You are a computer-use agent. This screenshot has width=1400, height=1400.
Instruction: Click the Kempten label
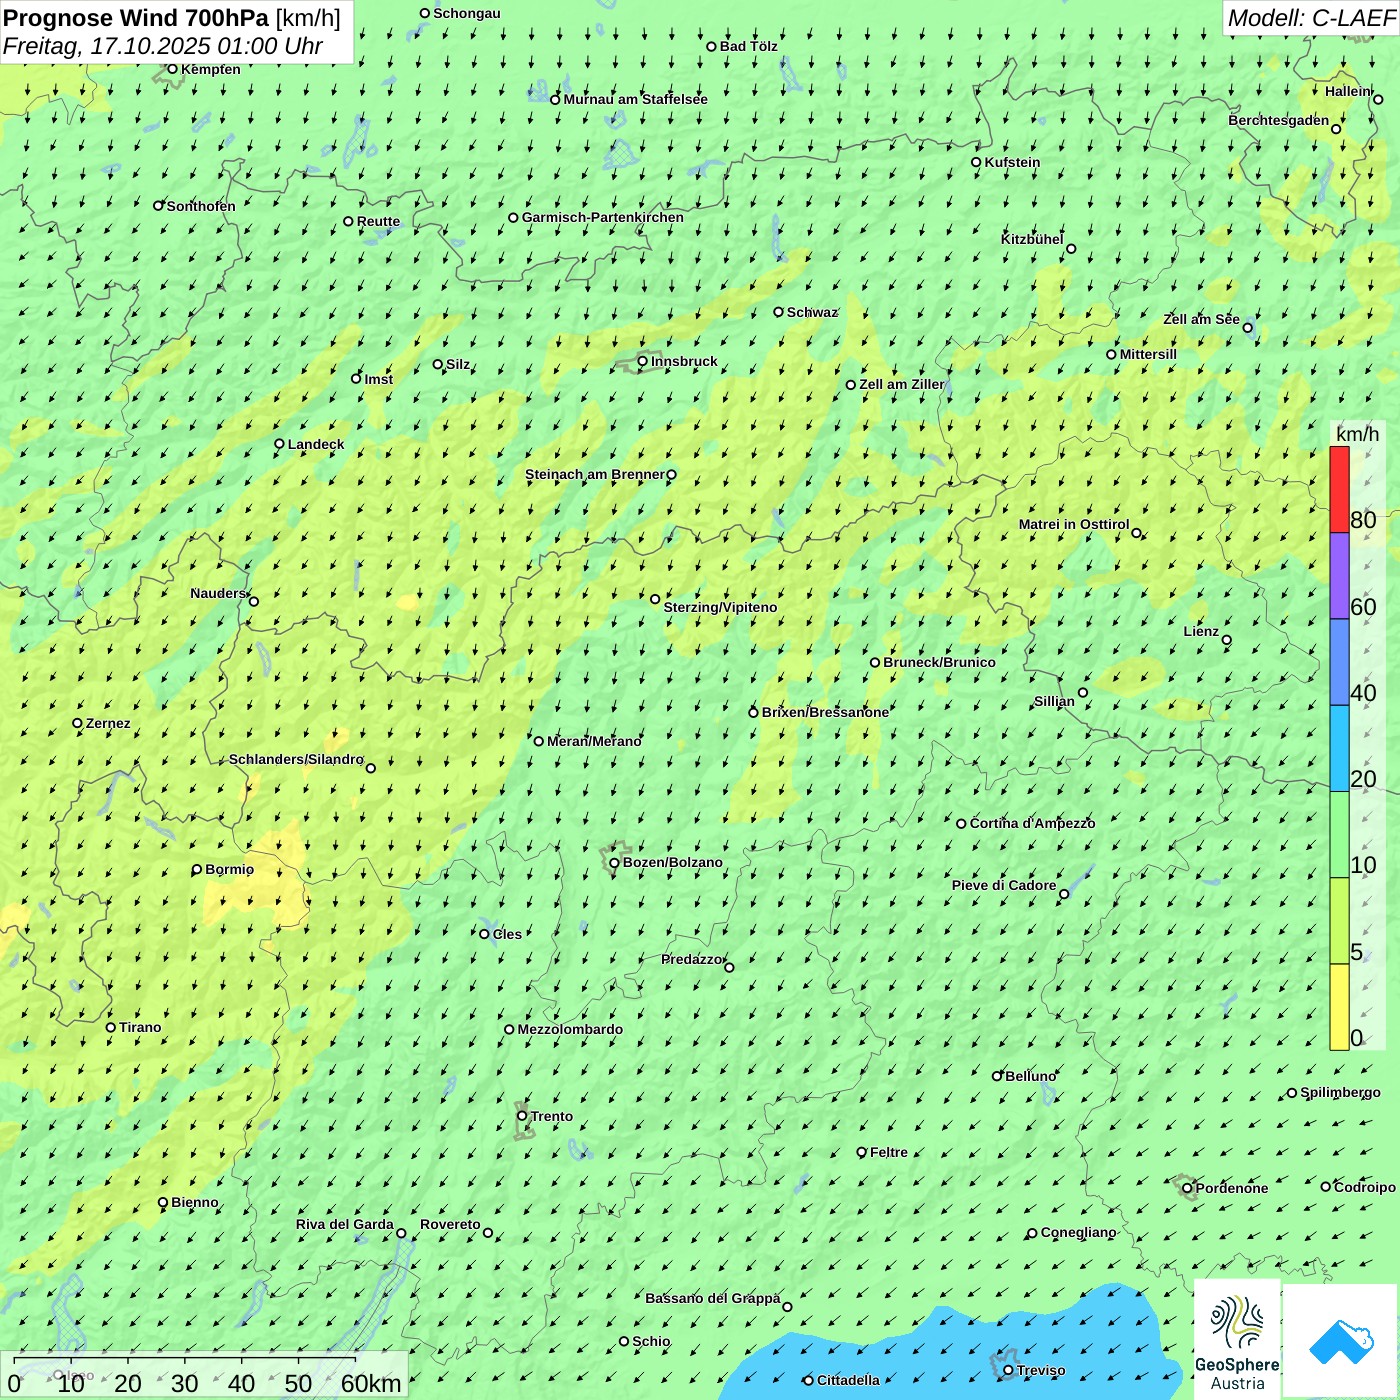pos(210,69)
